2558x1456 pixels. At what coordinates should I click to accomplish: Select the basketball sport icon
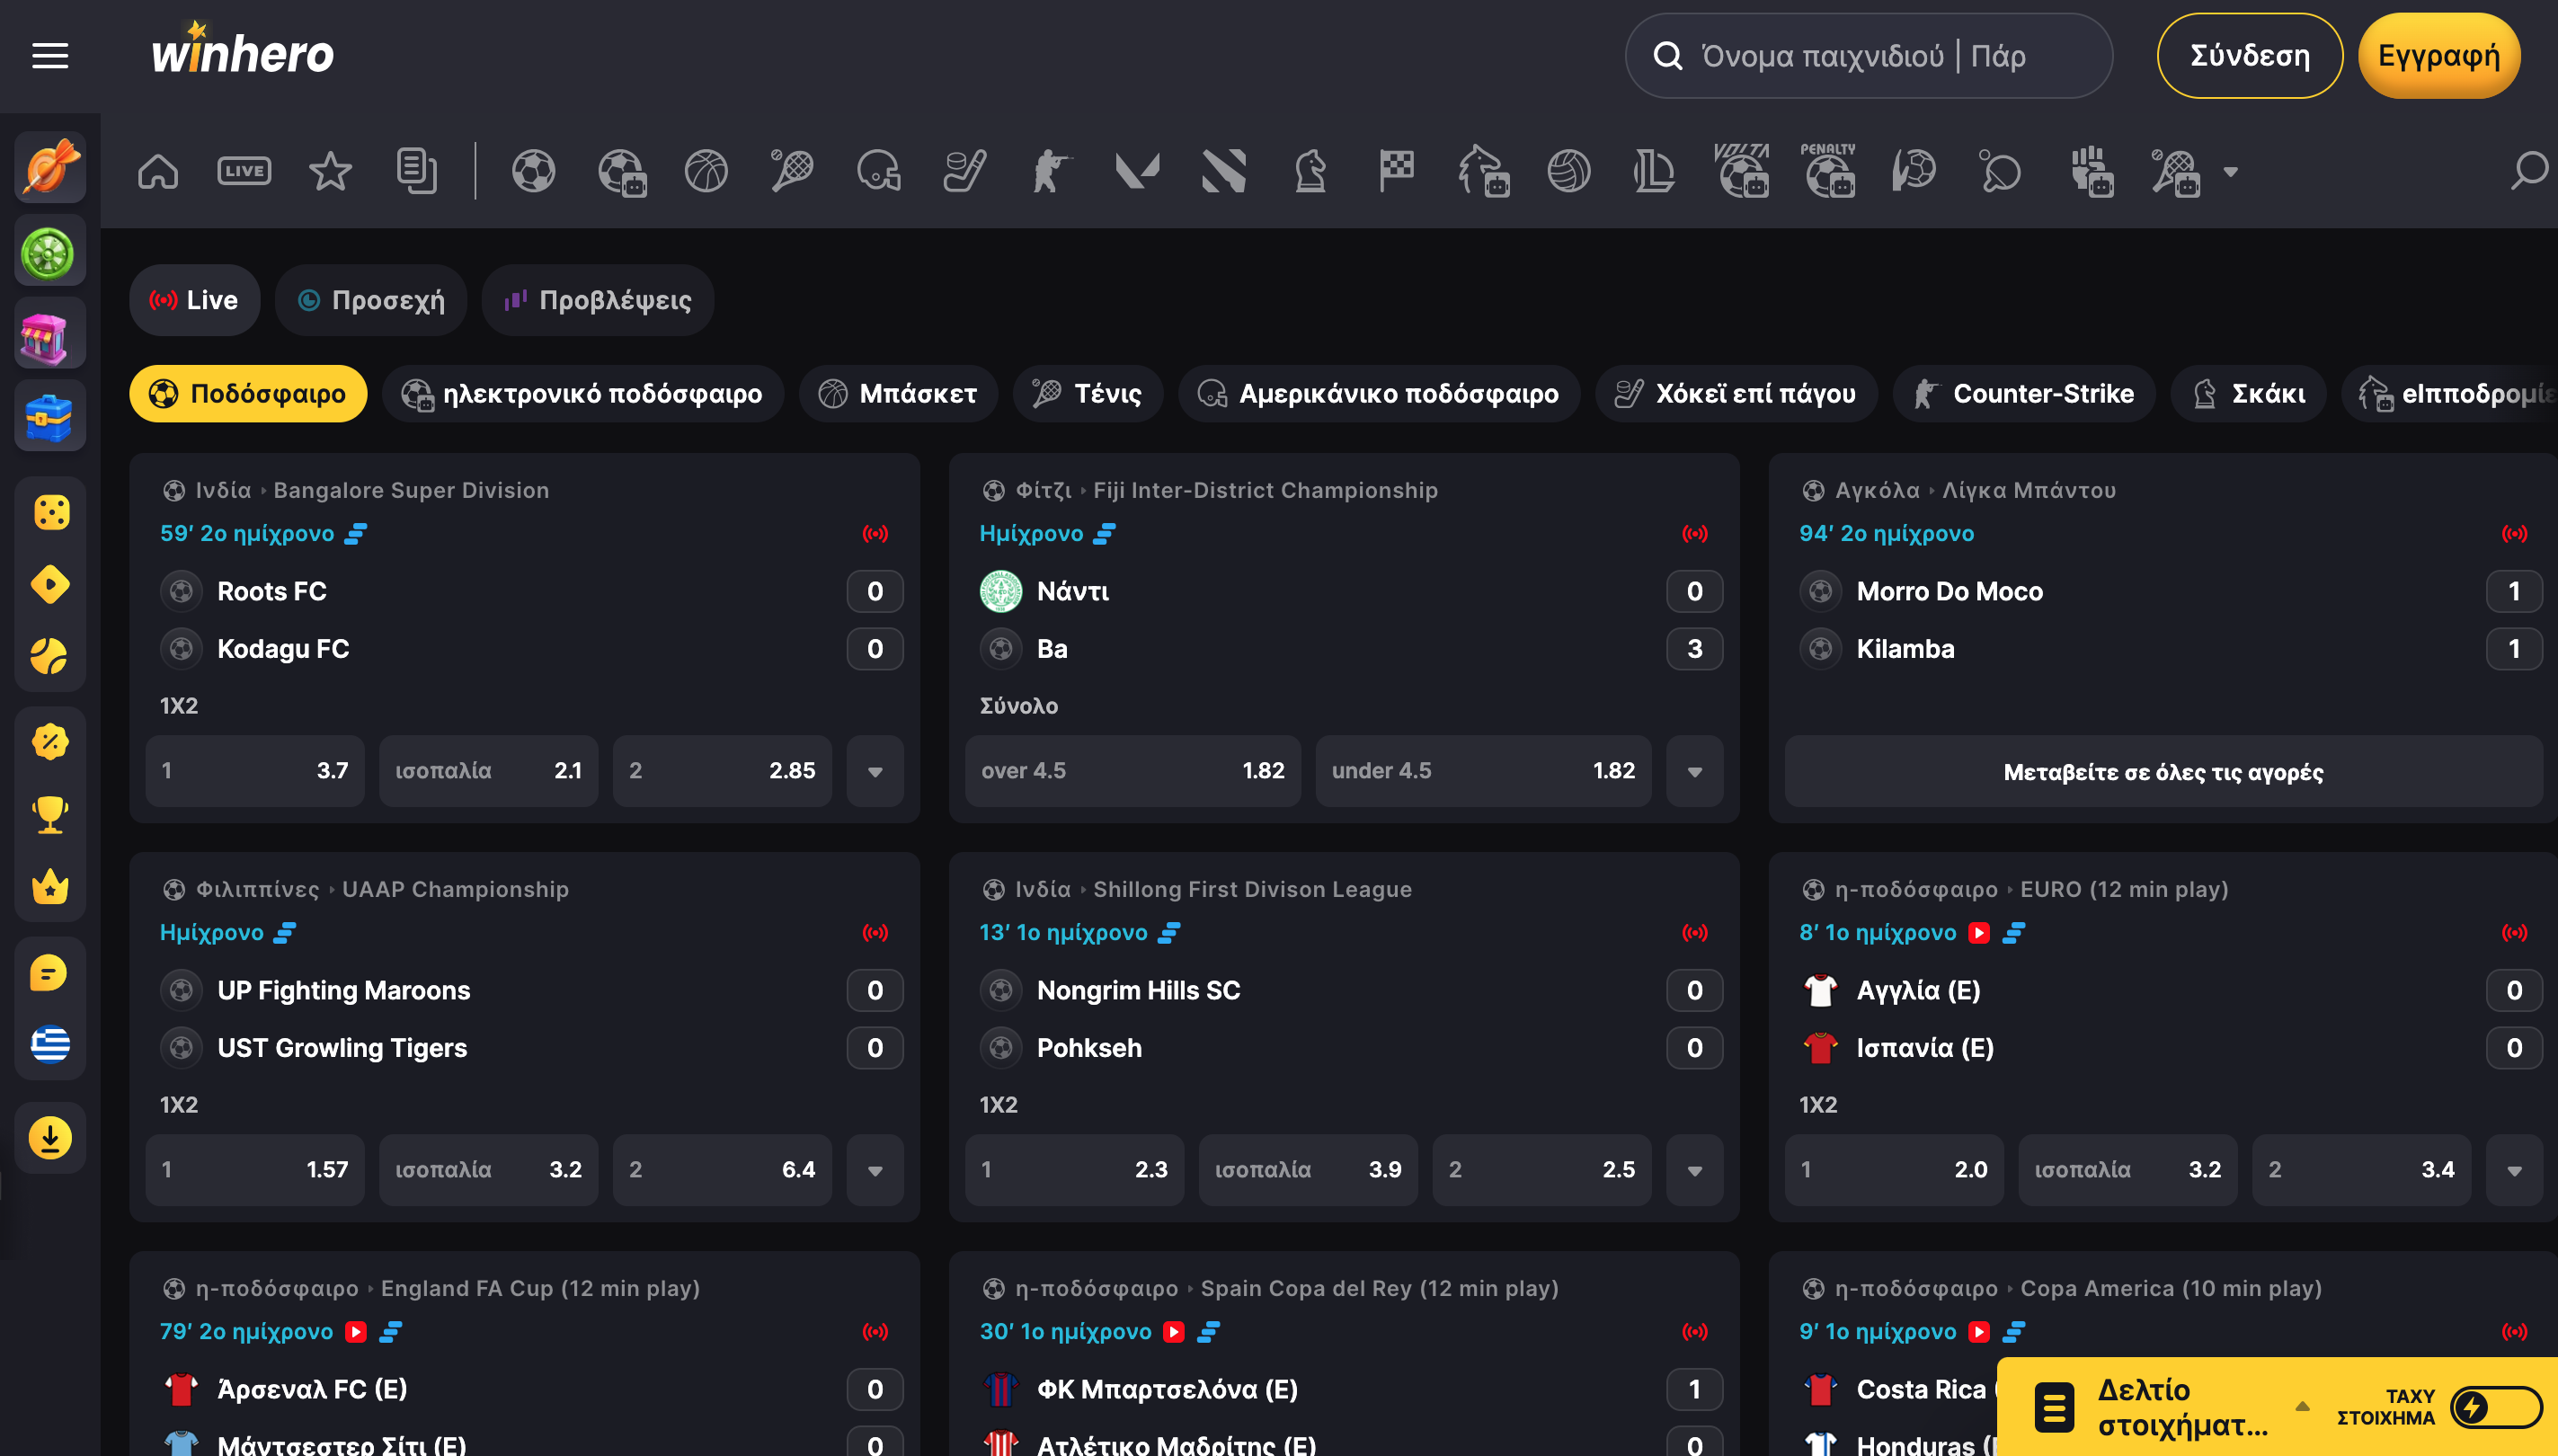pos(706,171)
